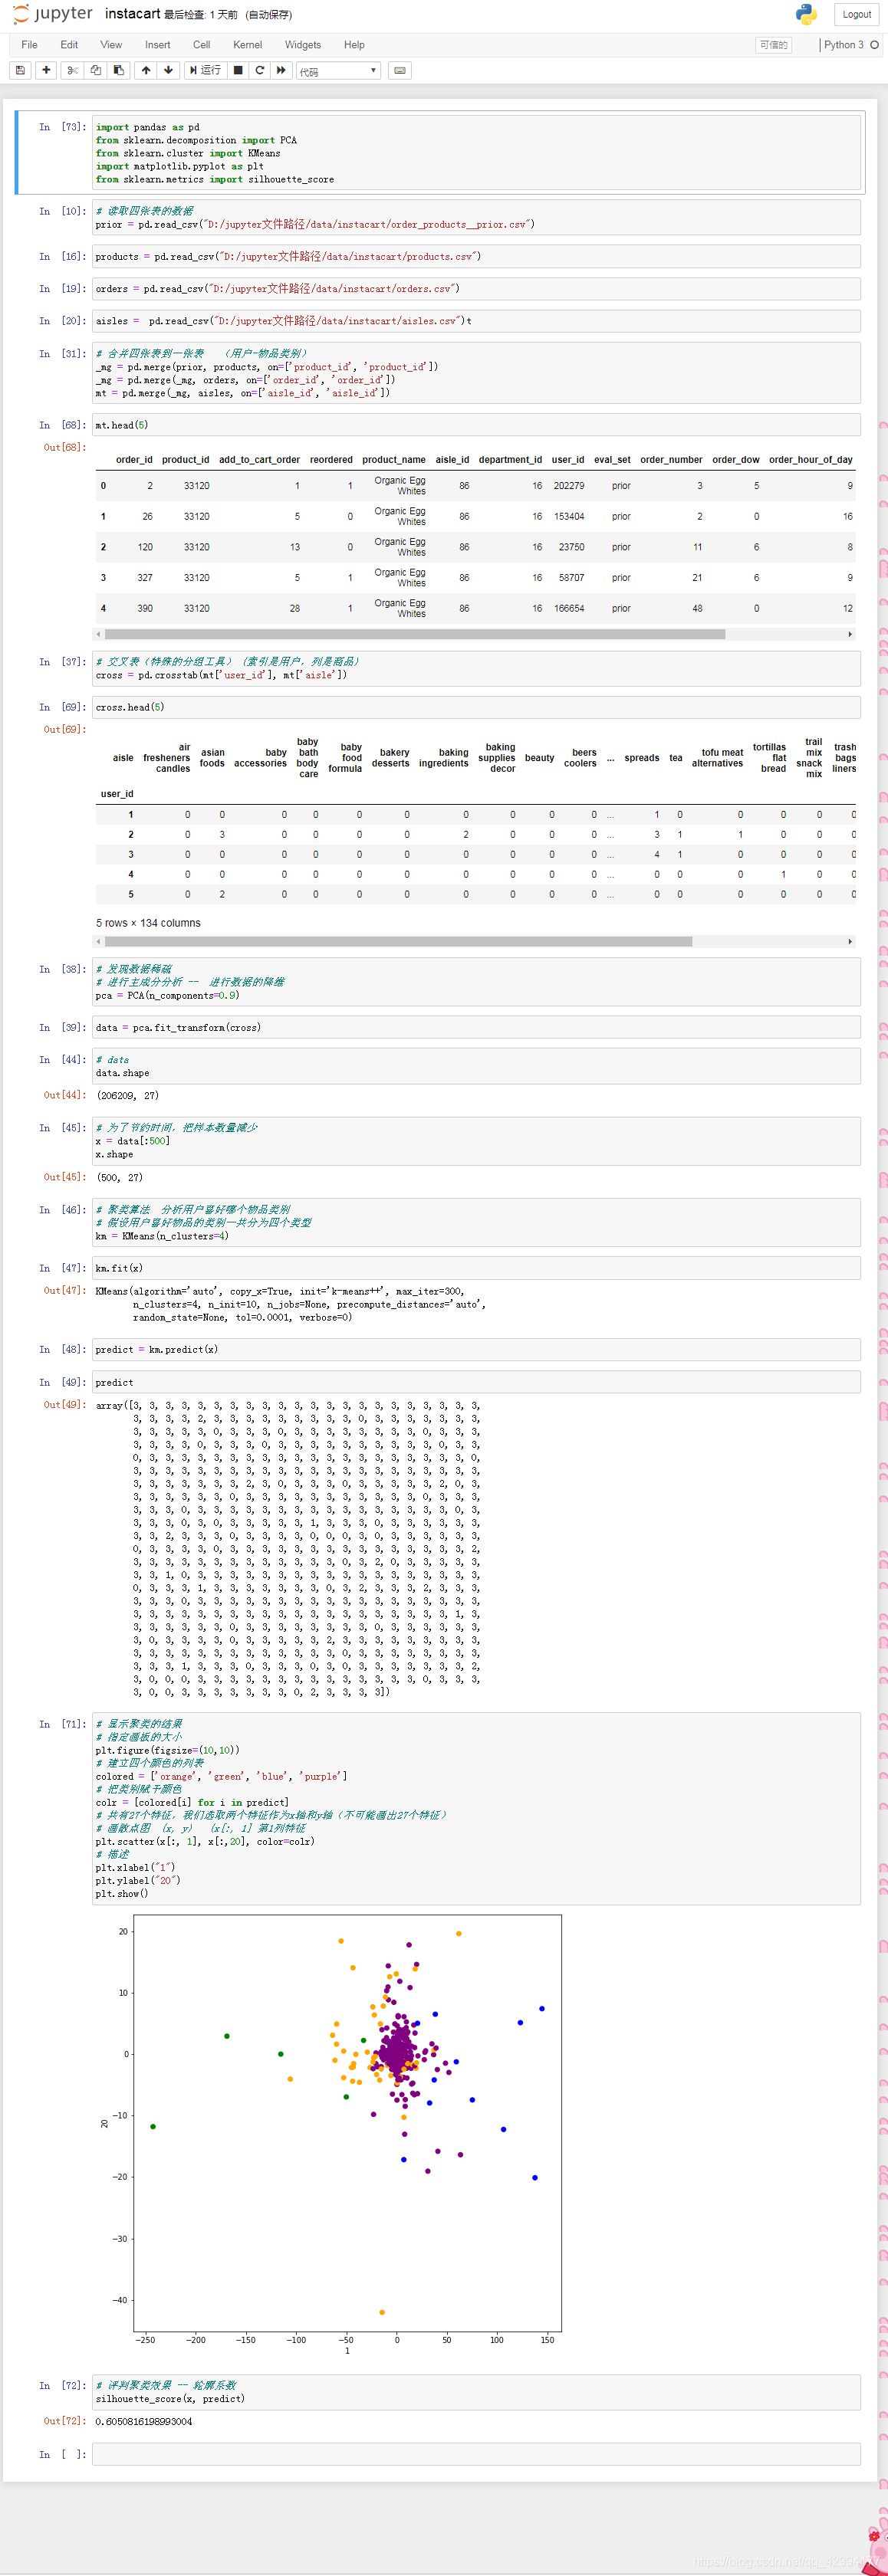Open the Cell menu
The width and height of the screenshot is (888, 2576).
[x=201, y=45]
